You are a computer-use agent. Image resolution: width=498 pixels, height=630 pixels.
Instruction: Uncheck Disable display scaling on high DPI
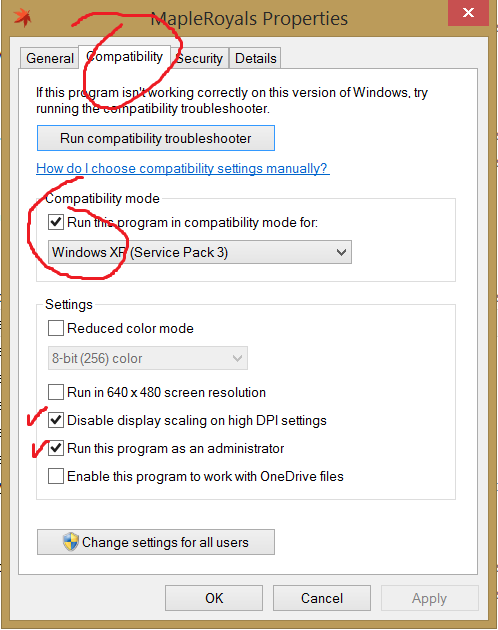pyautogui.click(x=56, y=420)
